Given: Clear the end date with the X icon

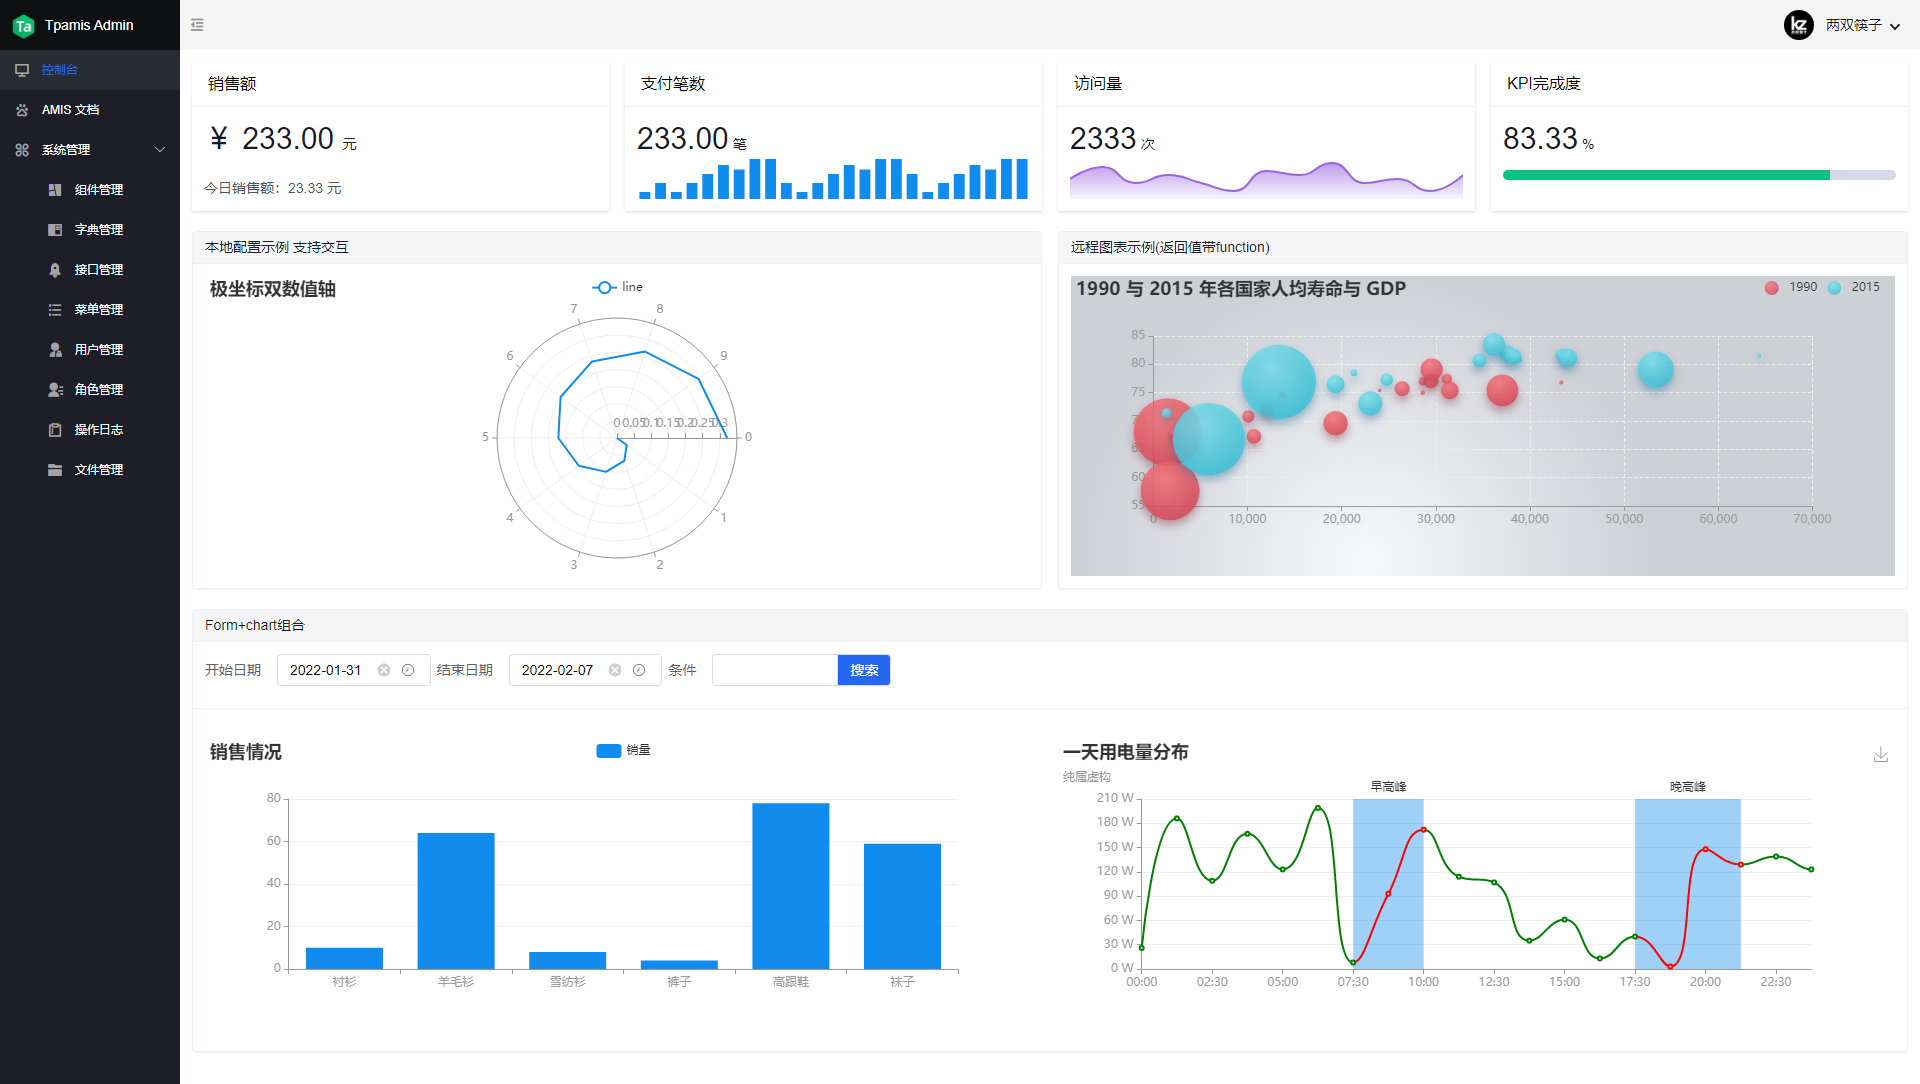Looking at the screenshot, I should click(615, 670).
